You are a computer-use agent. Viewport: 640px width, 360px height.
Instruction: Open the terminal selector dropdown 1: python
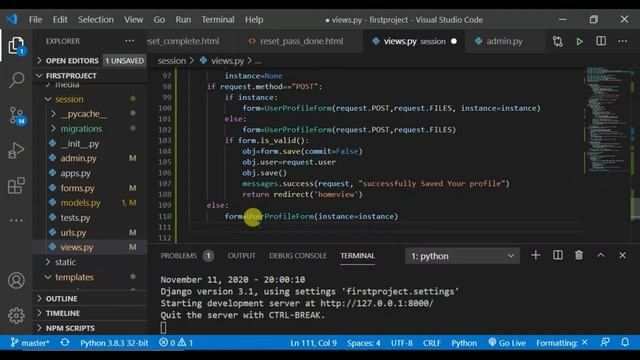(462, 256)
